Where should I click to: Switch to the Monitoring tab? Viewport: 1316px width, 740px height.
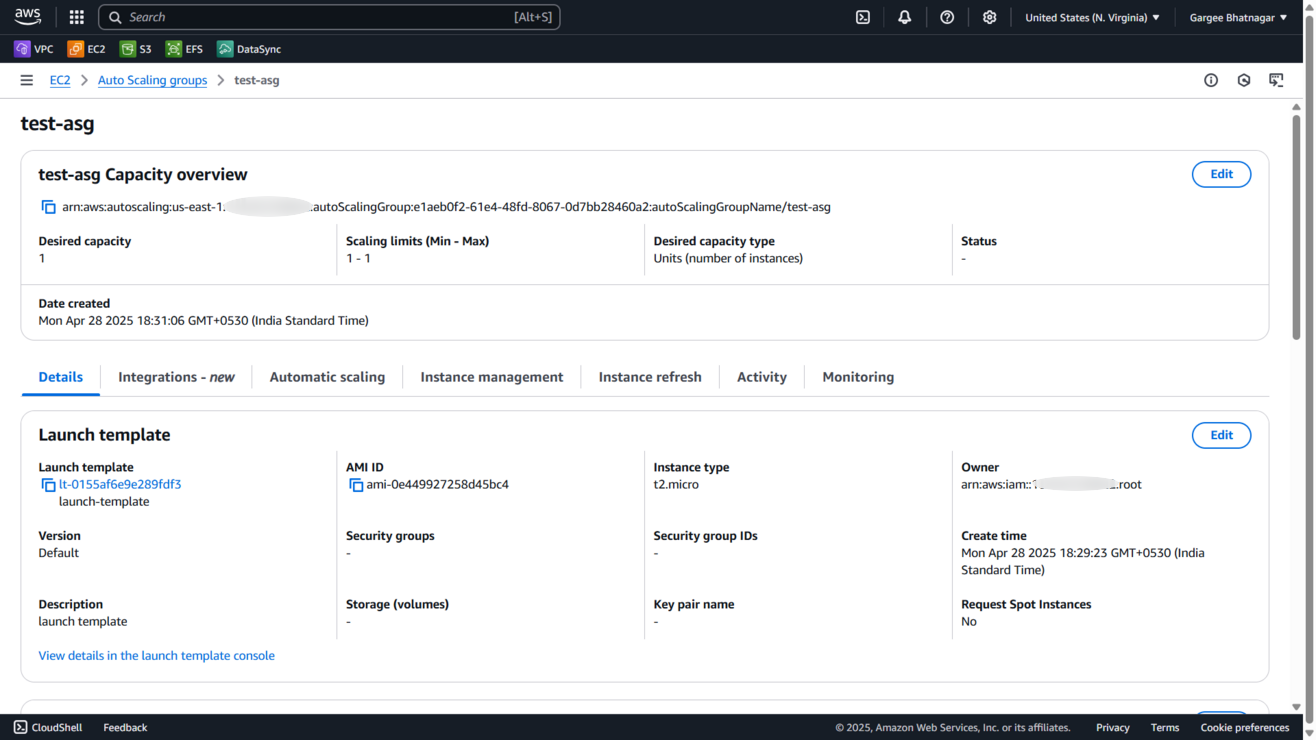(858, 377)
